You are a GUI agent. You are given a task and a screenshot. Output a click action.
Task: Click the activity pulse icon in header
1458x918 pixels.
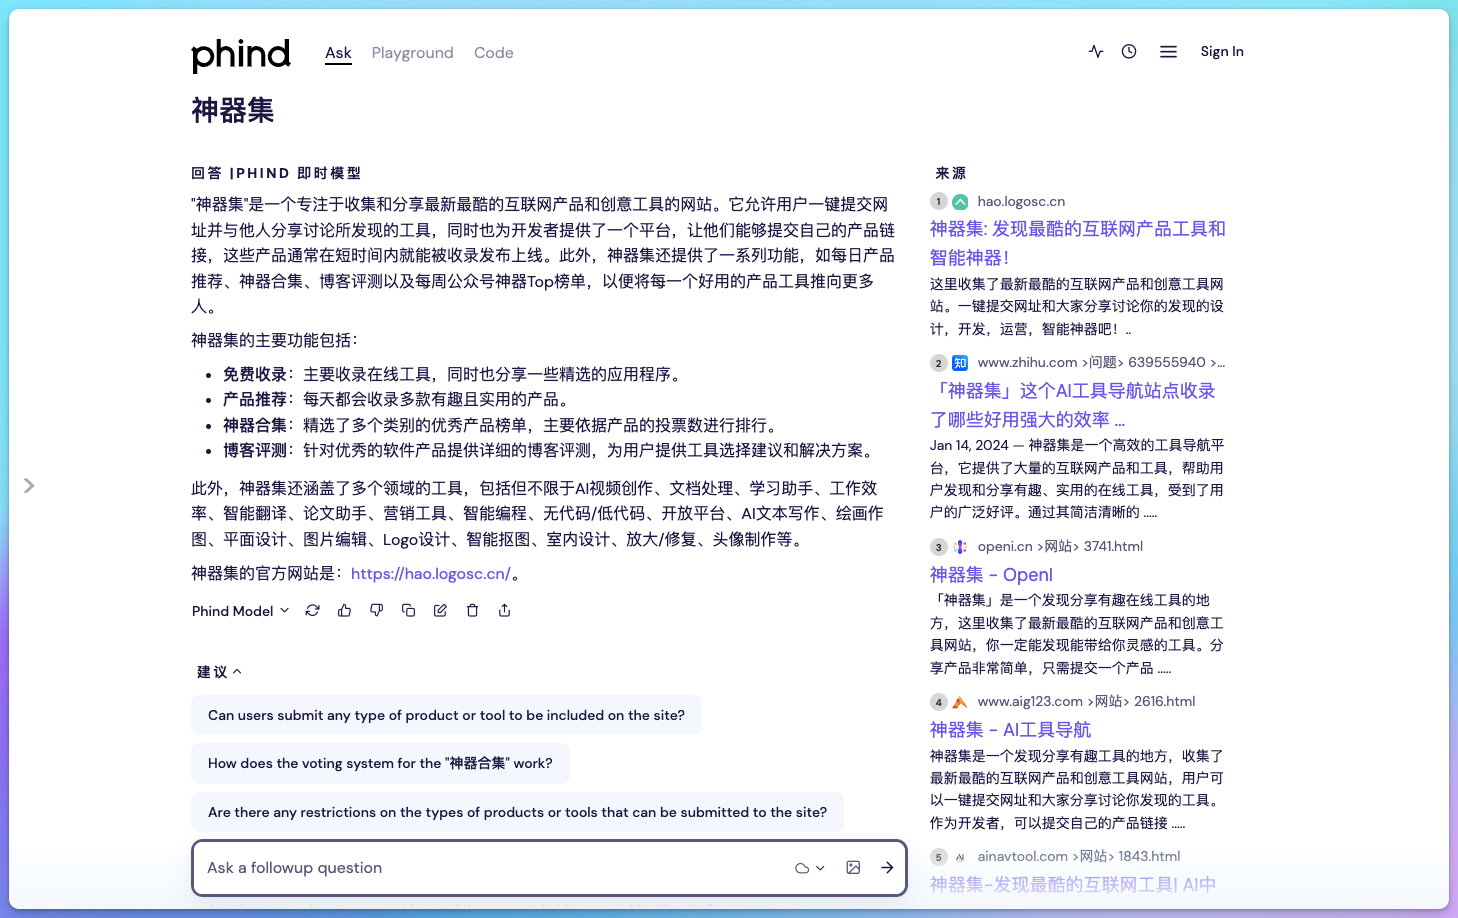tap(1096, 52)
